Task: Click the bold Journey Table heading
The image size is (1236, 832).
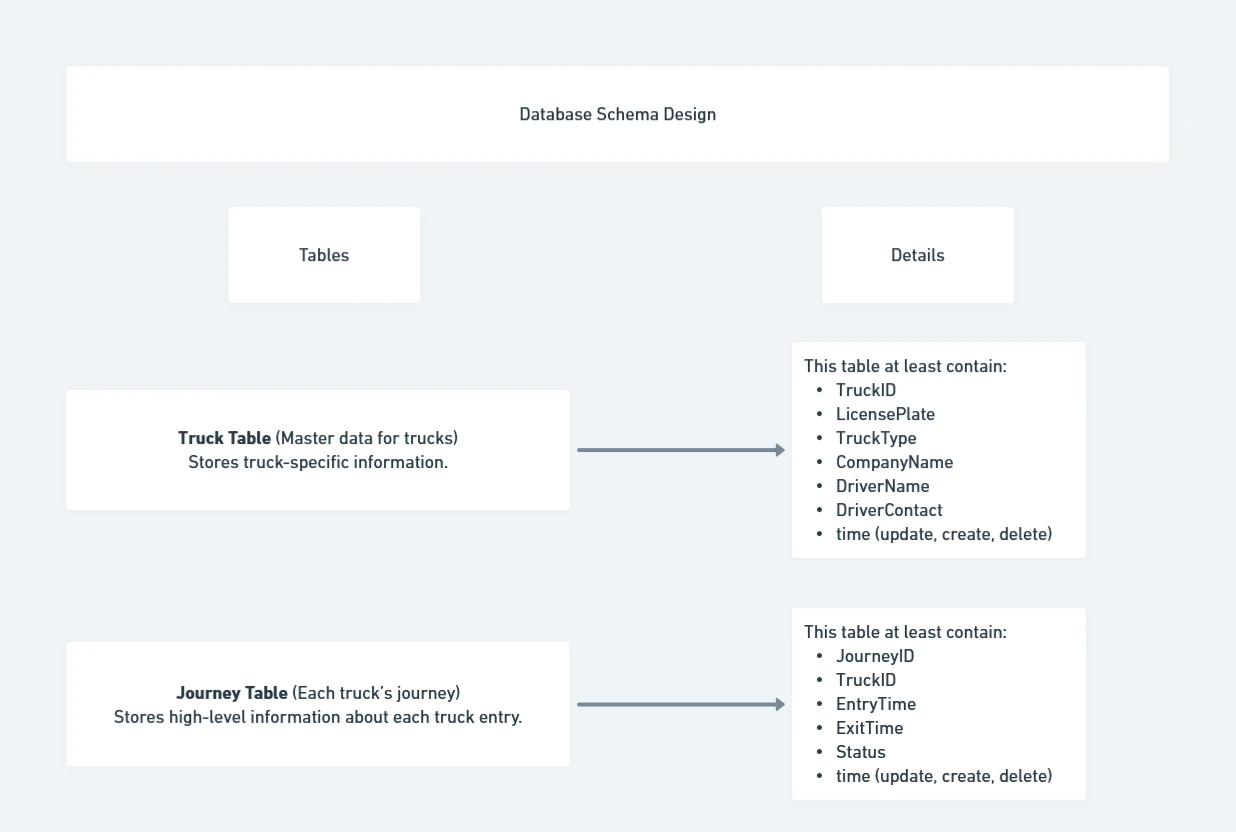Action: (232, 693)
